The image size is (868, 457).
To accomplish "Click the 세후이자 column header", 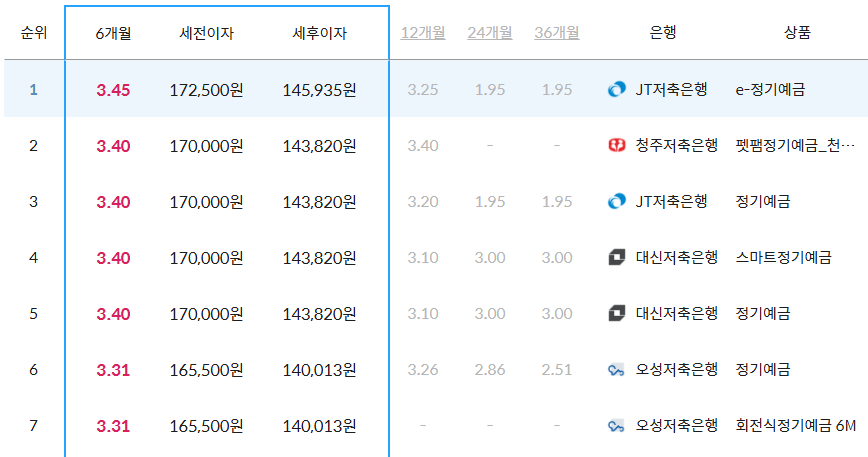I will tap(319, 33).
